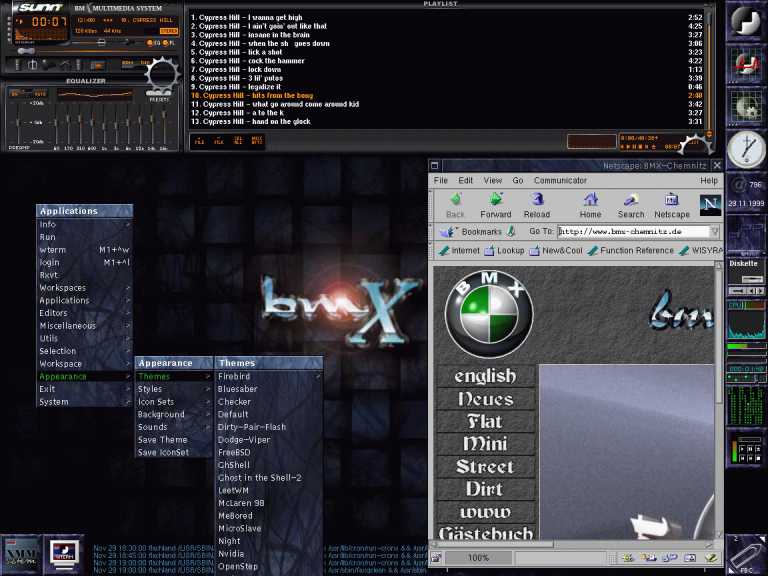Open the File menu in Netscape
This screenshot has height=576, width=768.
(441, 180)
